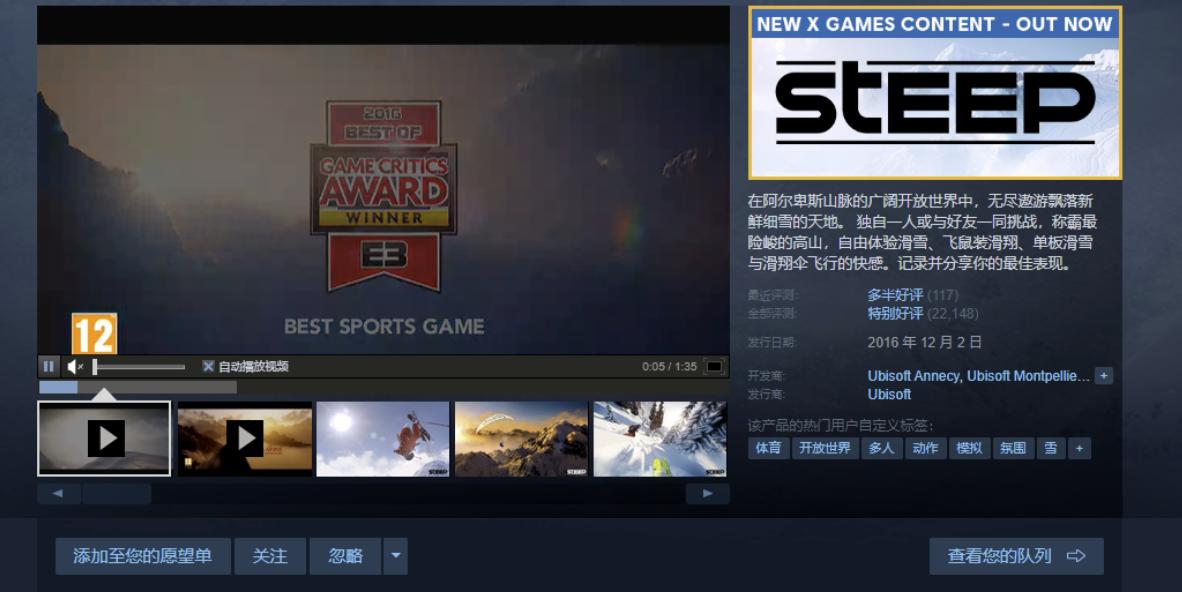Click the release date 2016 年 12 月 2 日
The image size is (1182, 592).
925,342
